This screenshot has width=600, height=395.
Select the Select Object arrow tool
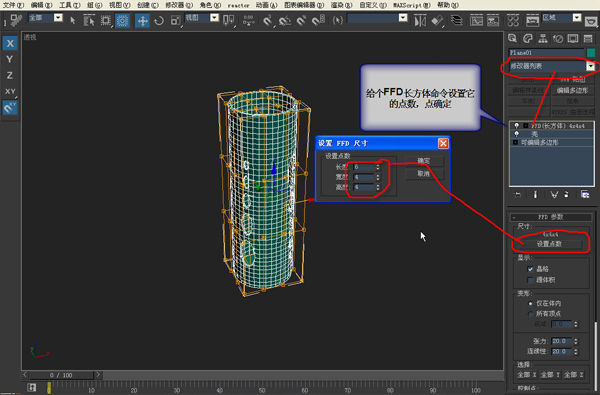(73, 20)
